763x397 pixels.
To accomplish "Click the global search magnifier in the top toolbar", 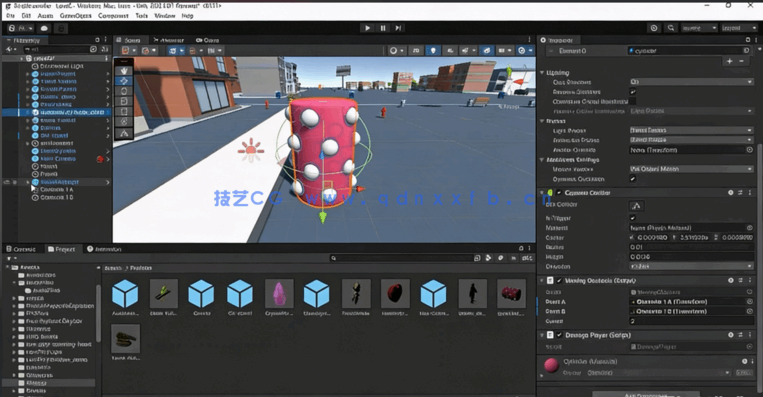I will pyautogui.click(x=671, y=28).
